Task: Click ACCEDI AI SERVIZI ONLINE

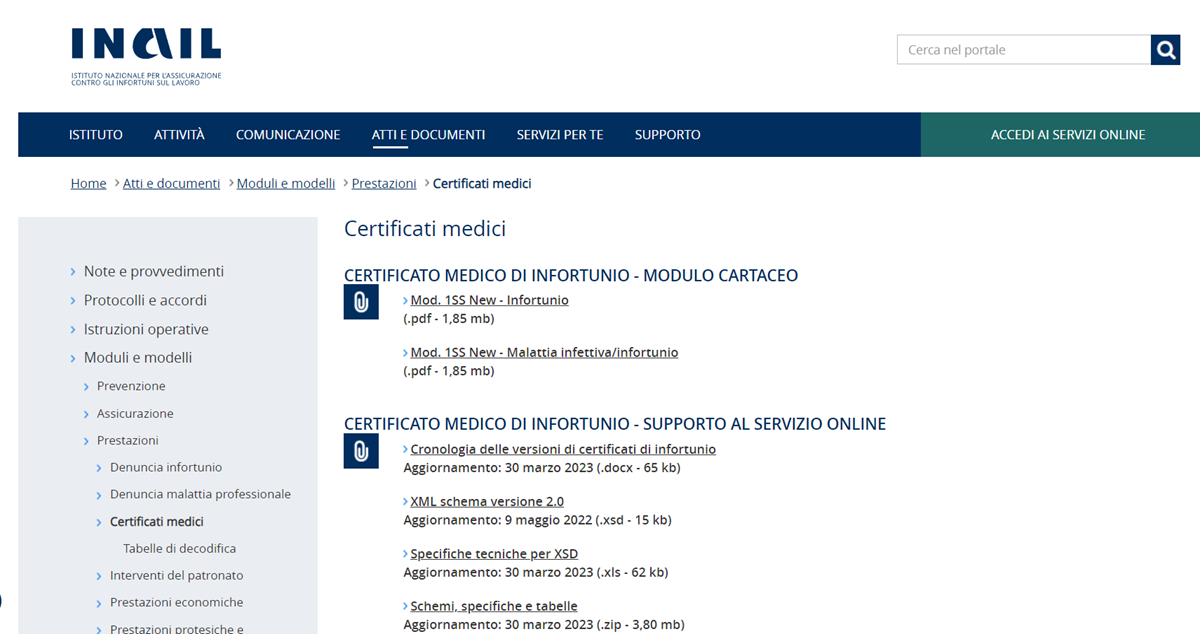Action: click(1058, 134)
